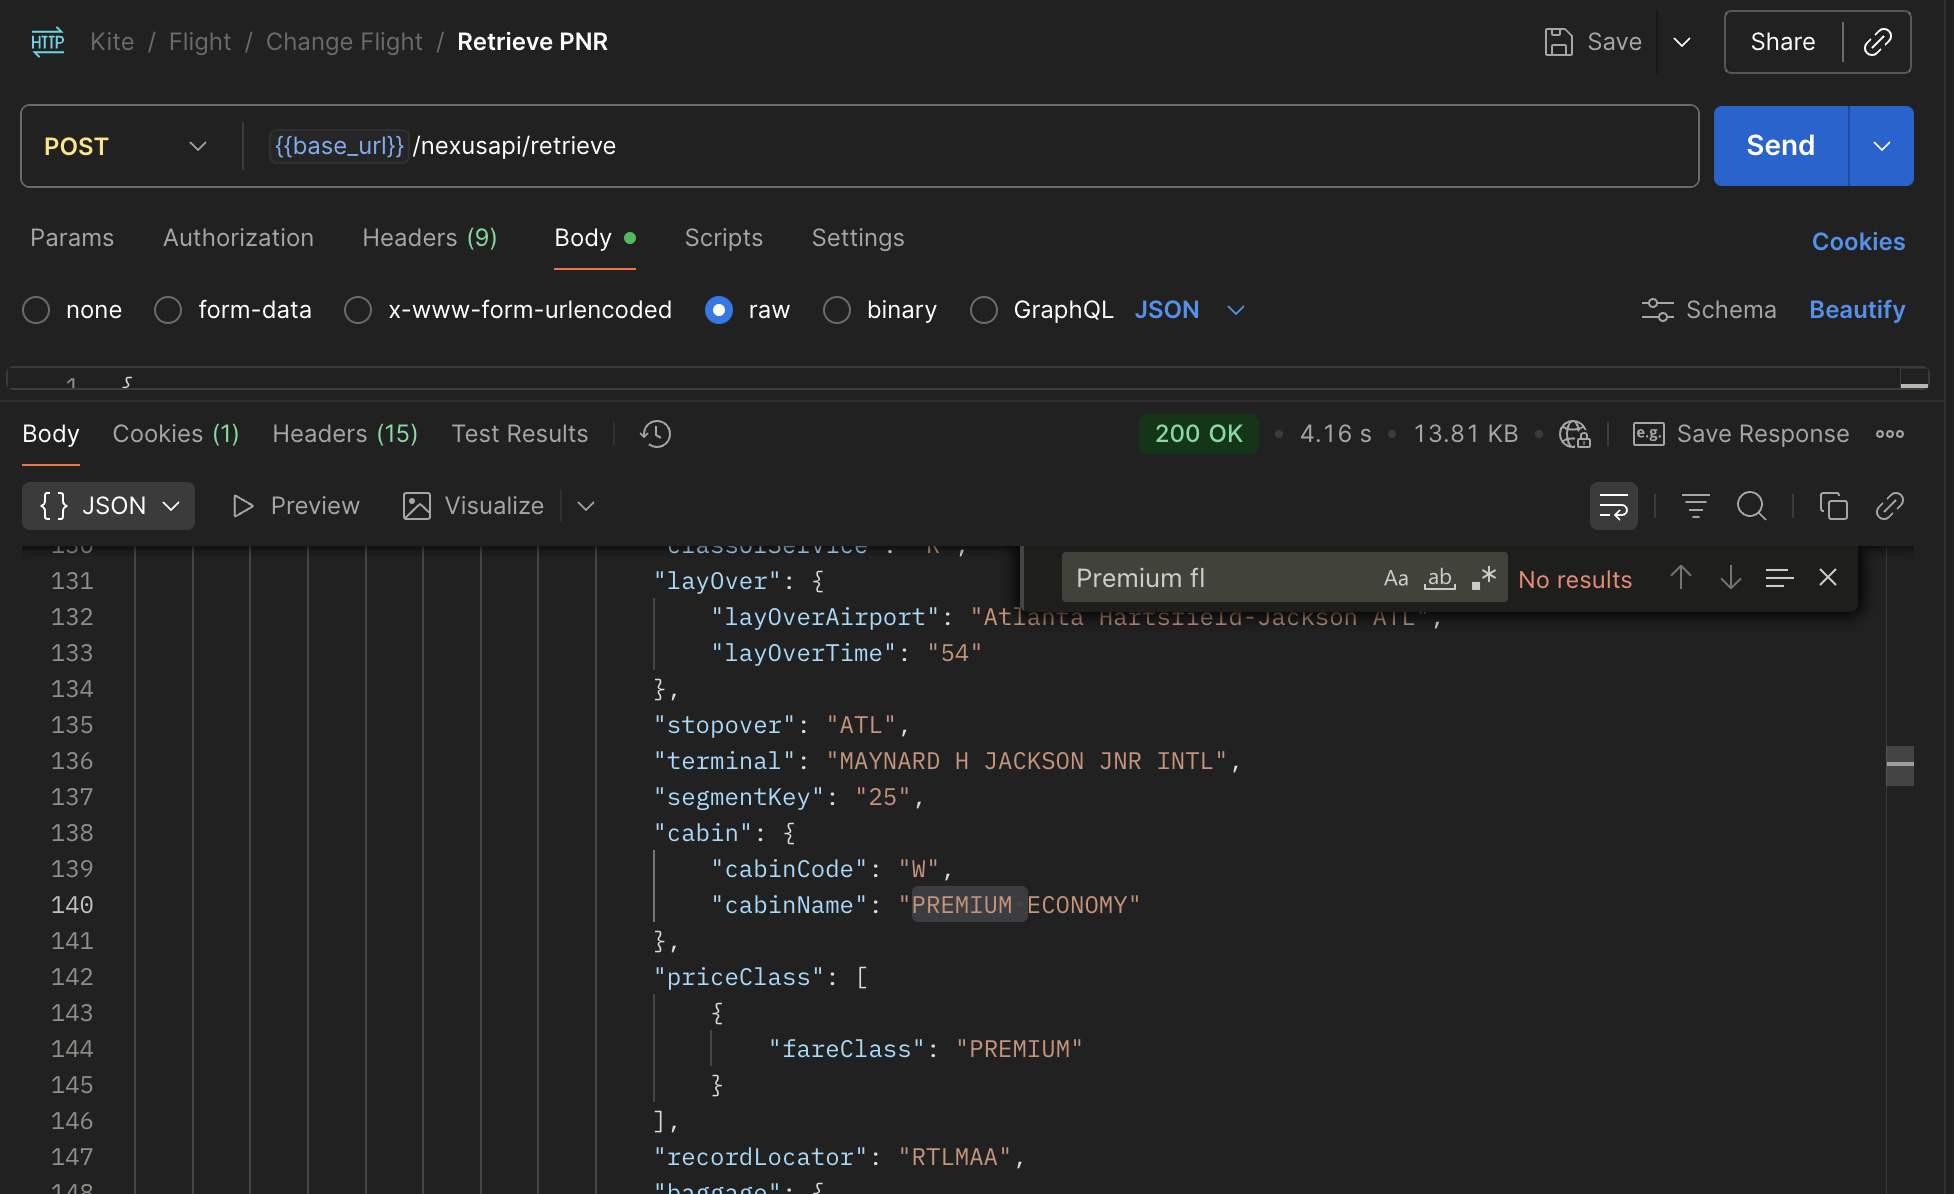Select the form-data radio button
This screenshot has height=1194, width=1954.
pyautogui.click(x=168, y=310)
